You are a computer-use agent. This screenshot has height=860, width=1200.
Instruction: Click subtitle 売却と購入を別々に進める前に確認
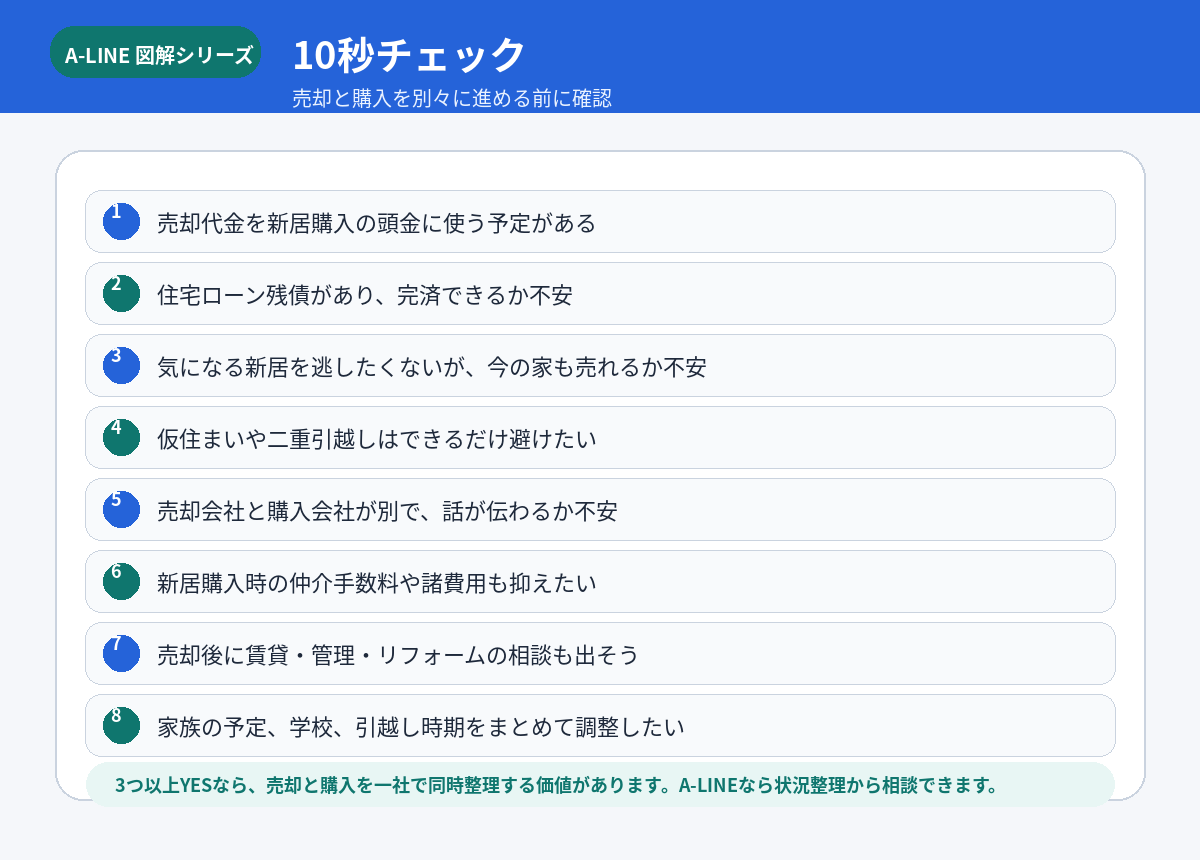coord(452,99)
